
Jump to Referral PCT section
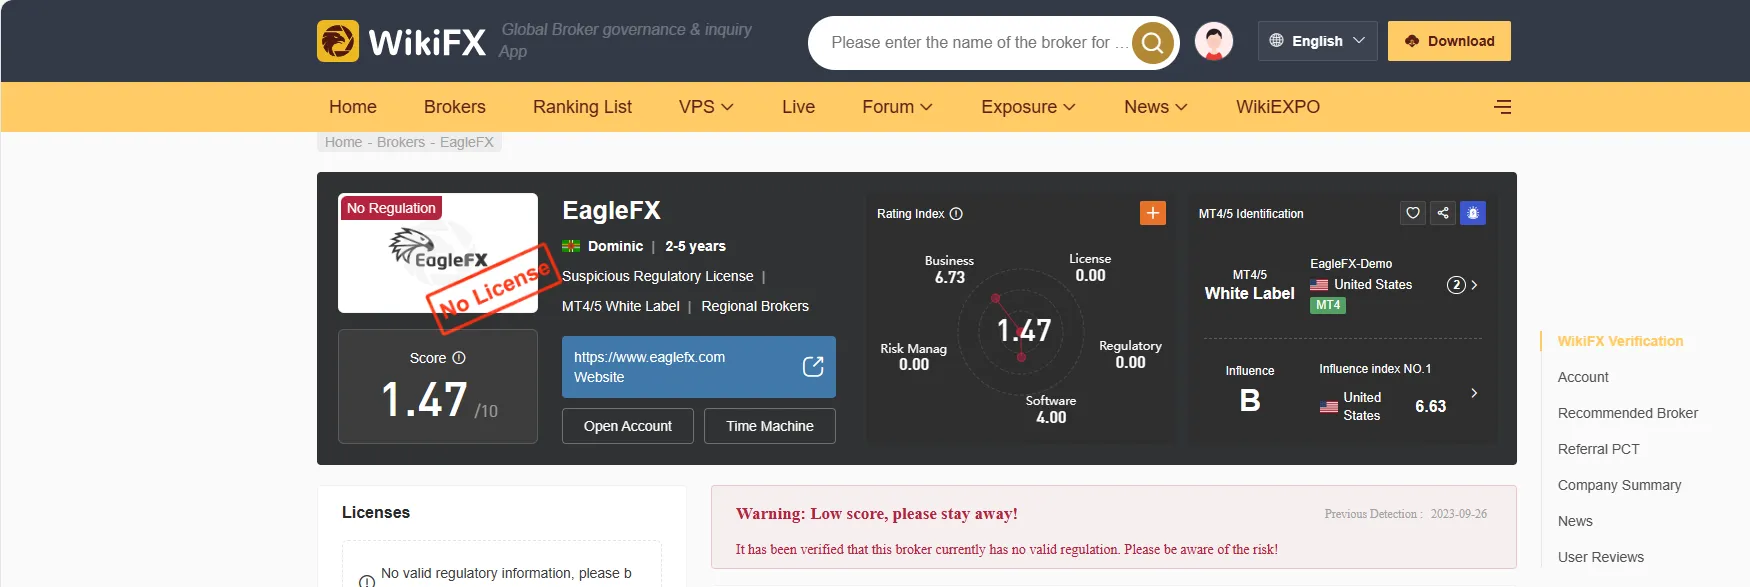pos(1598,449)
